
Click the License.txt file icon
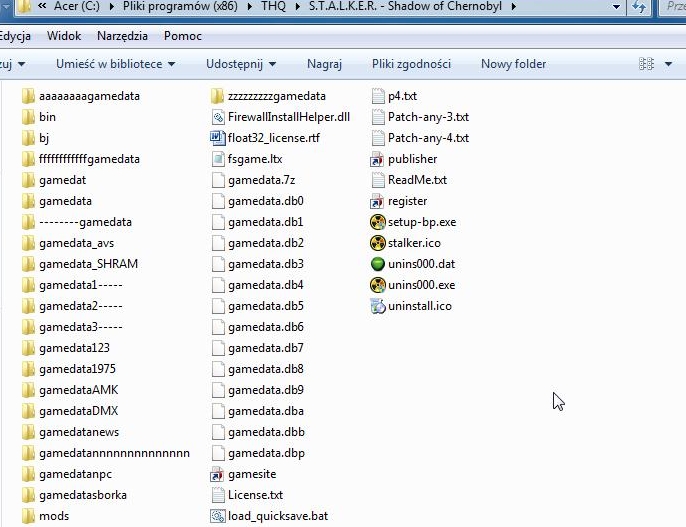[x=218, y=495]
